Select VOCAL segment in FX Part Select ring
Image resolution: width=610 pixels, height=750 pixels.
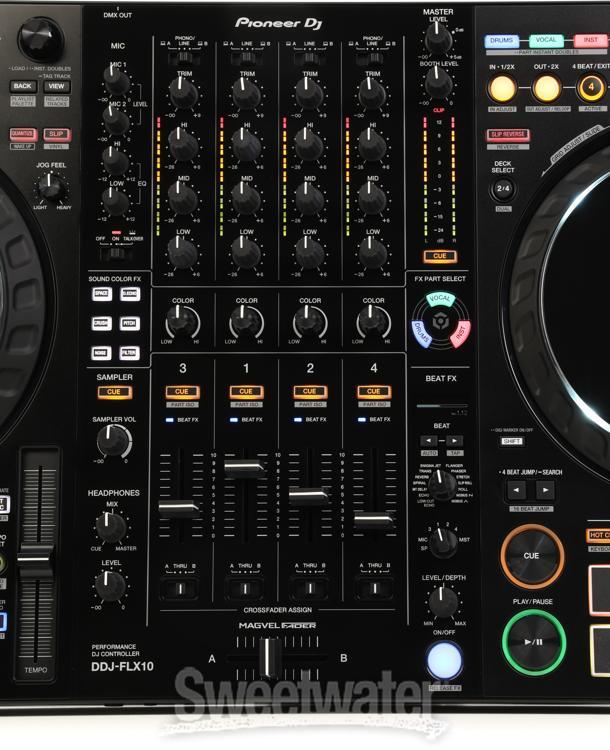440,299
